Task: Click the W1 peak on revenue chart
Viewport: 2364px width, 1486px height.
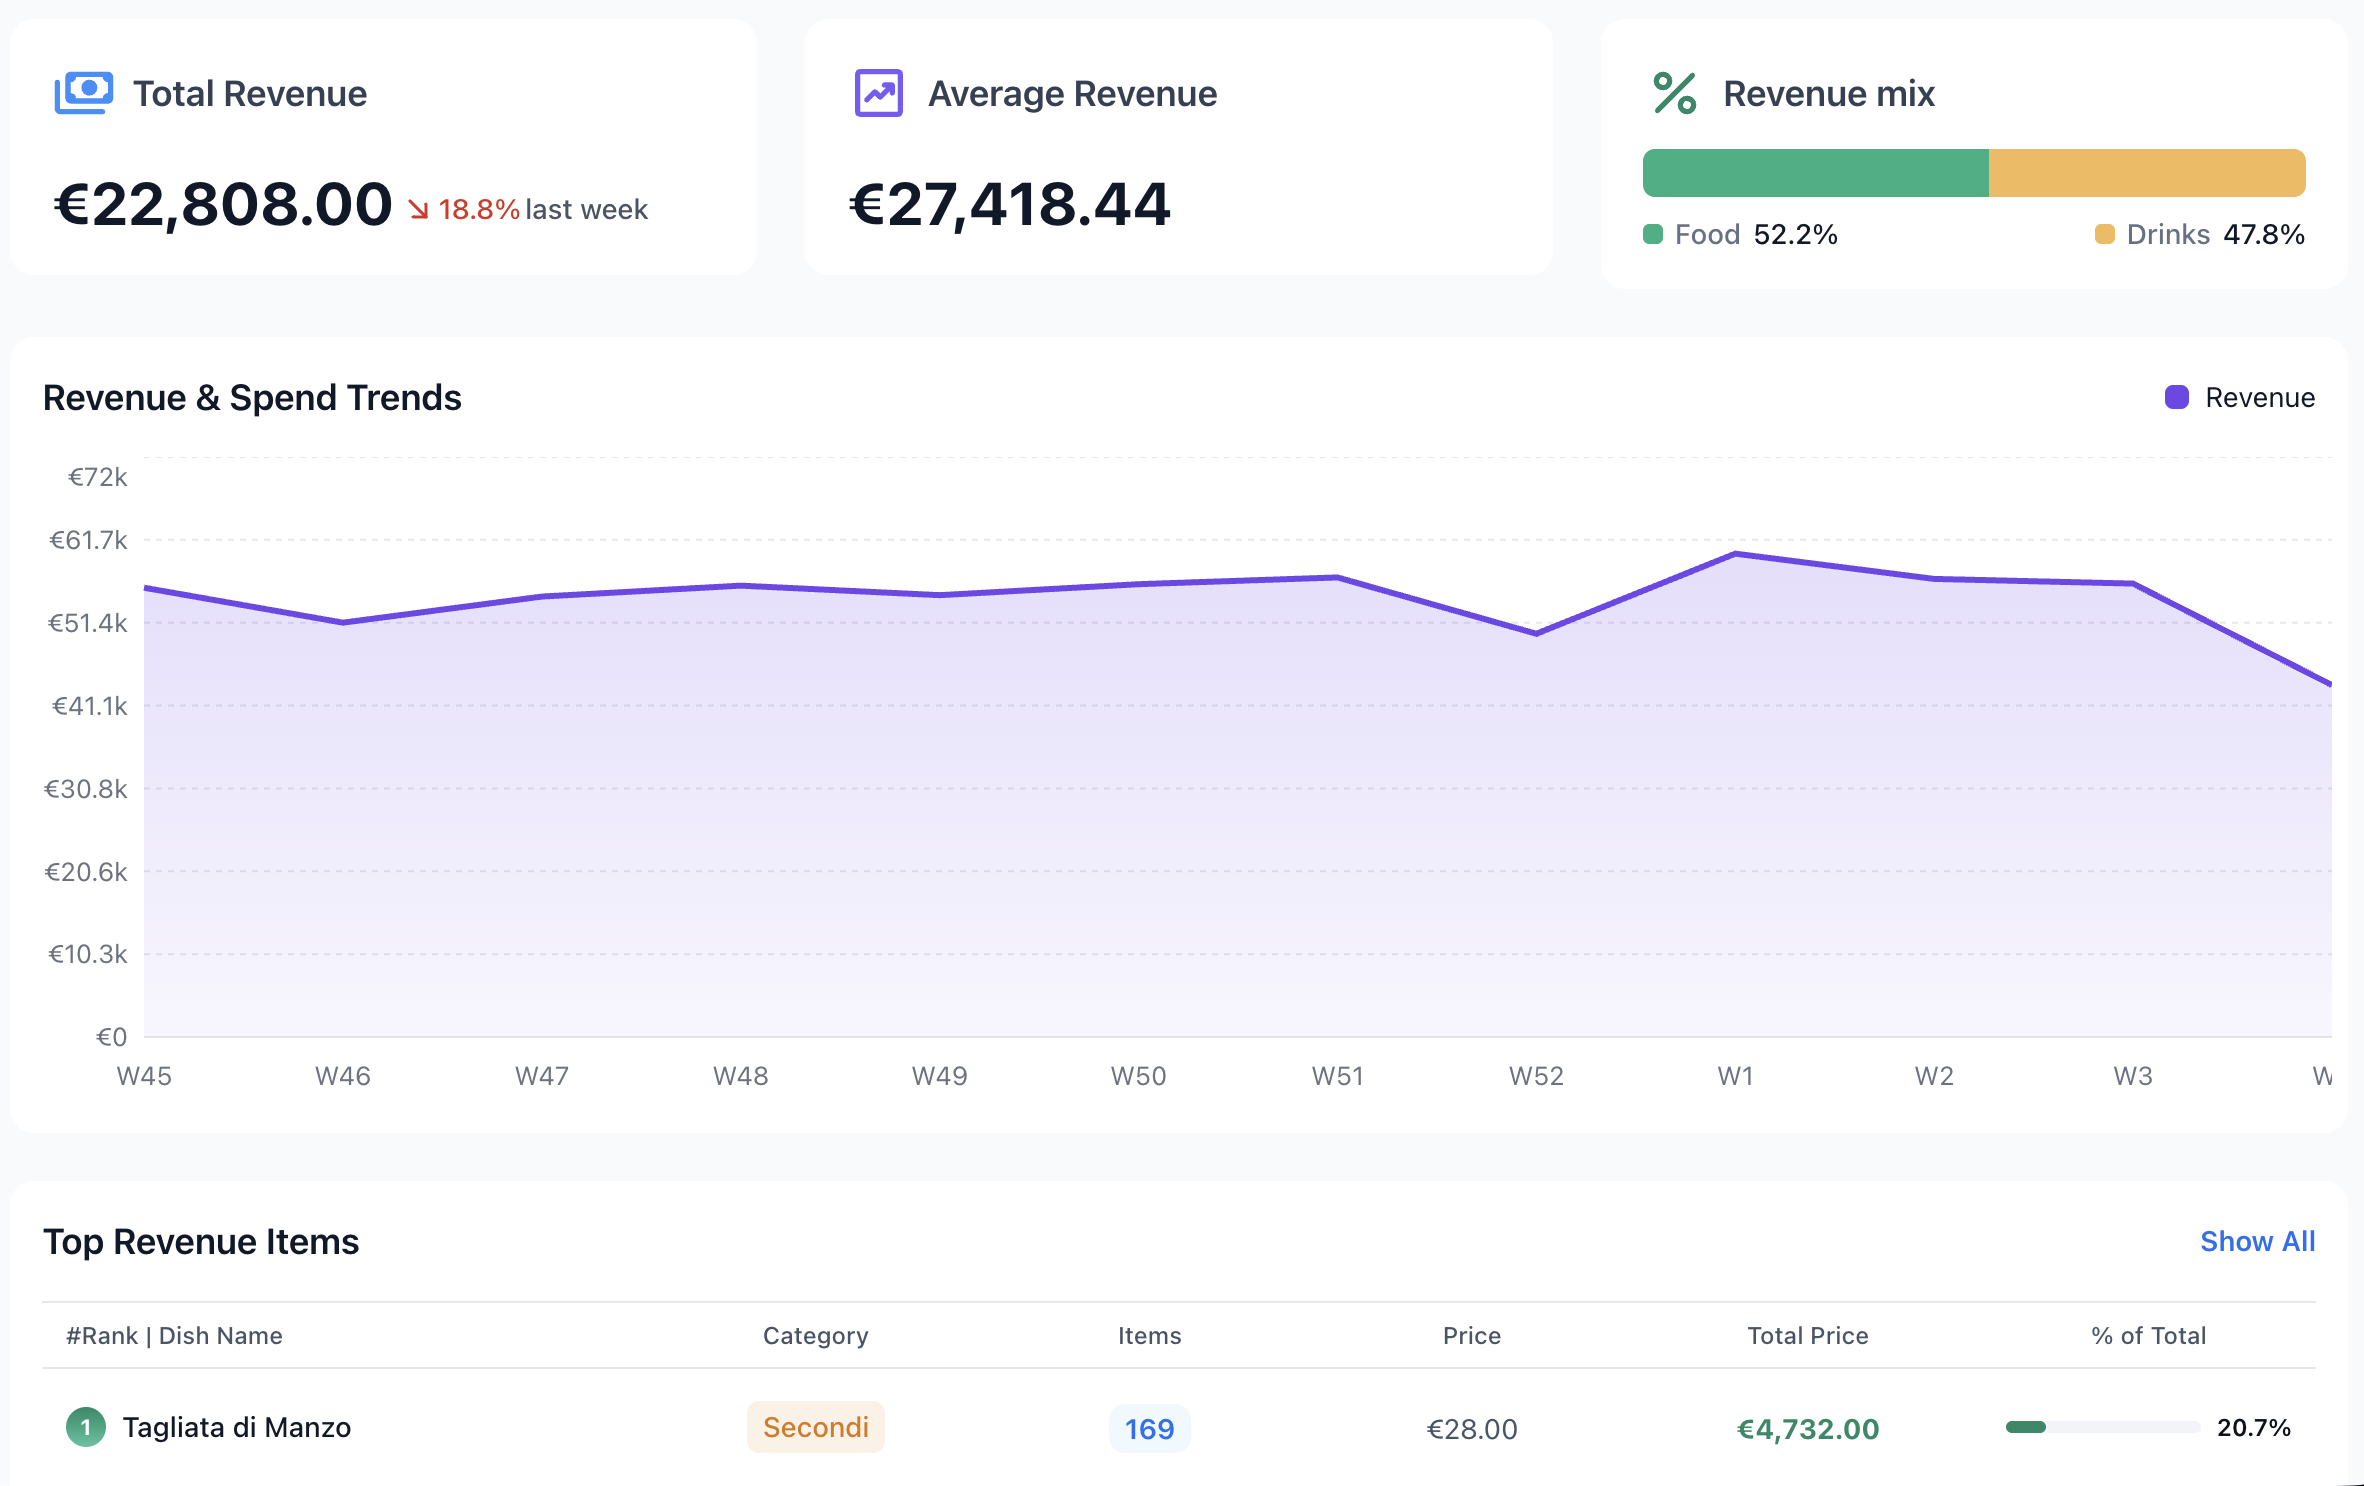Action: tap(1735, 553)
